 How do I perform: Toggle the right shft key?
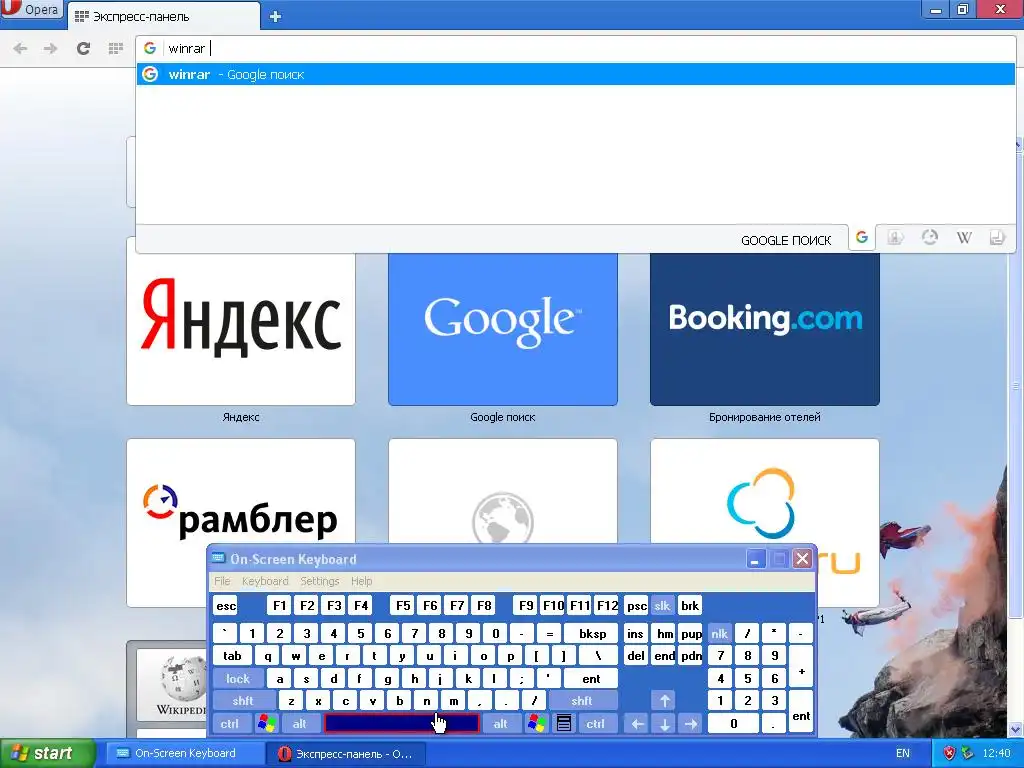pyautogui.click(x=581, y=701)
